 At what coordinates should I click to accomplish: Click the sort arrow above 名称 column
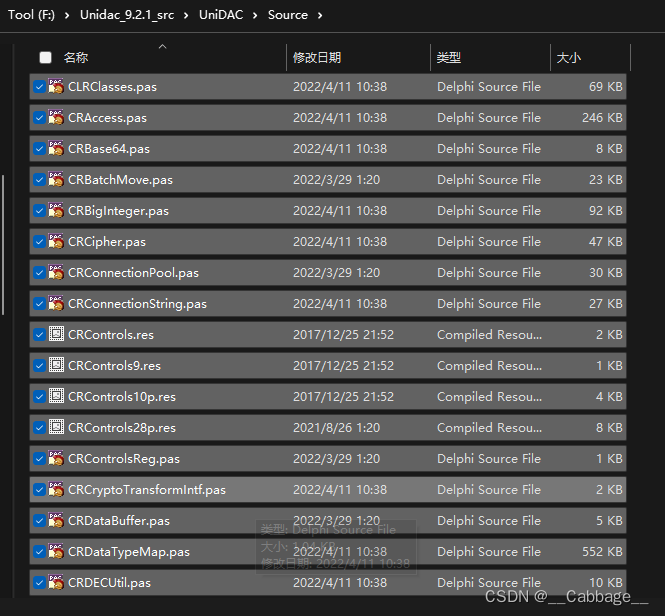pos(162,46)
